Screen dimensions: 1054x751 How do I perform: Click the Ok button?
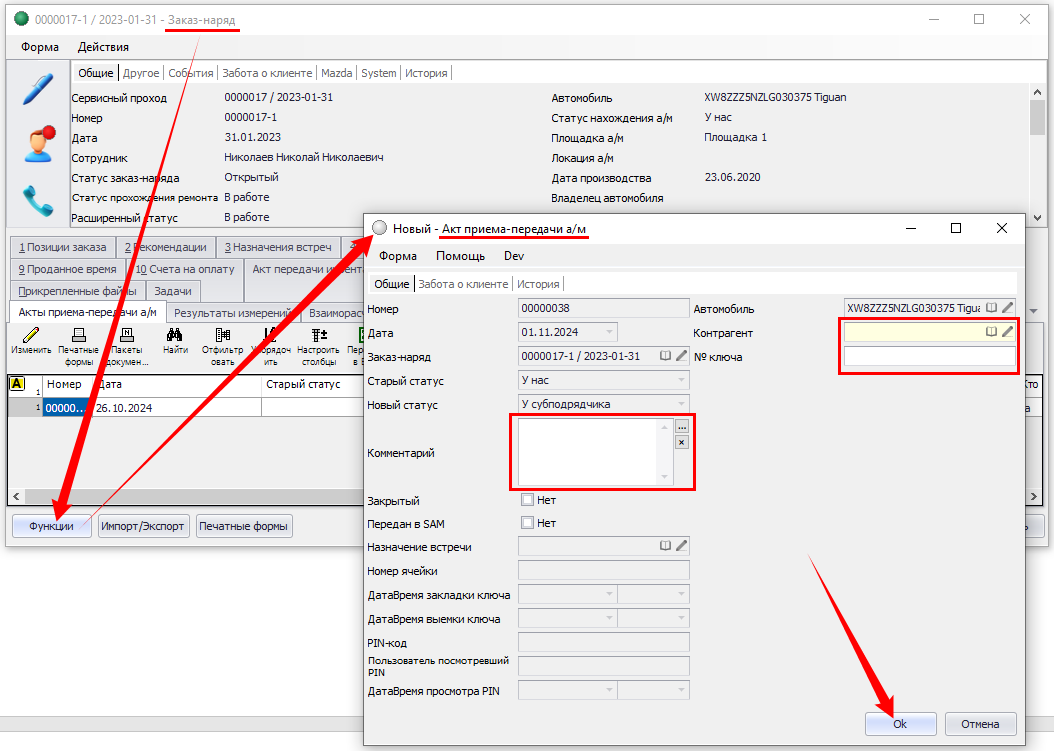click(x=900, y=724)
